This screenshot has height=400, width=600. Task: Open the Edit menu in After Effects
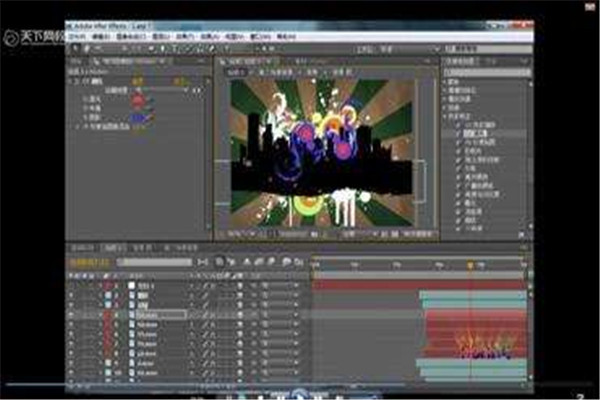point(101,37)
